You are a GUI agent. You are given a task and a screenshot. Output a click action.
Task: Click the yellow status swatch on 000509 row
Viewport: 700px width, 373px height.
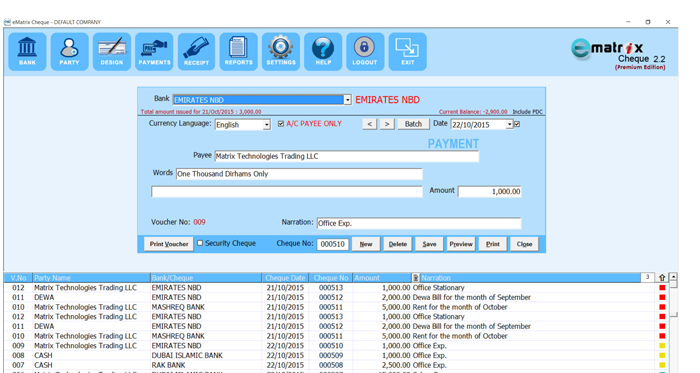[662, 356]
